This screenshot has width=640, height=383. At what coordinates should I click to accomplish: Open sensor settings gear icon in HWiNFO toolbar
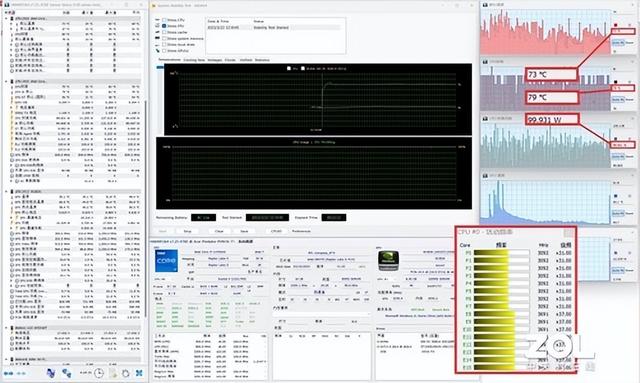[x=126, y=373]
